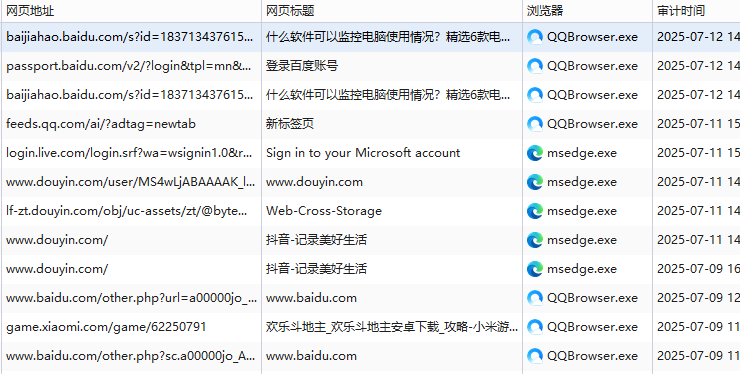Click QQBrowser.exe text in 新标签页 row

(592, 124)
